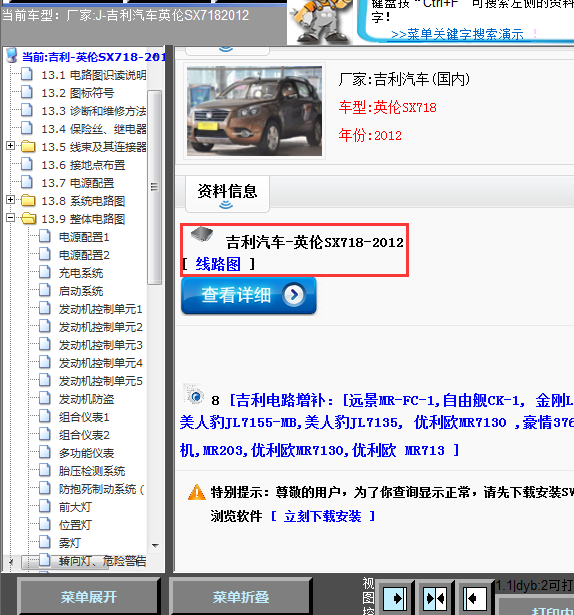This screenshot has height=615, width=574.
Task: Click the computer icon next to 当前:吉利-英伦SX718
Action: point(12,56)
